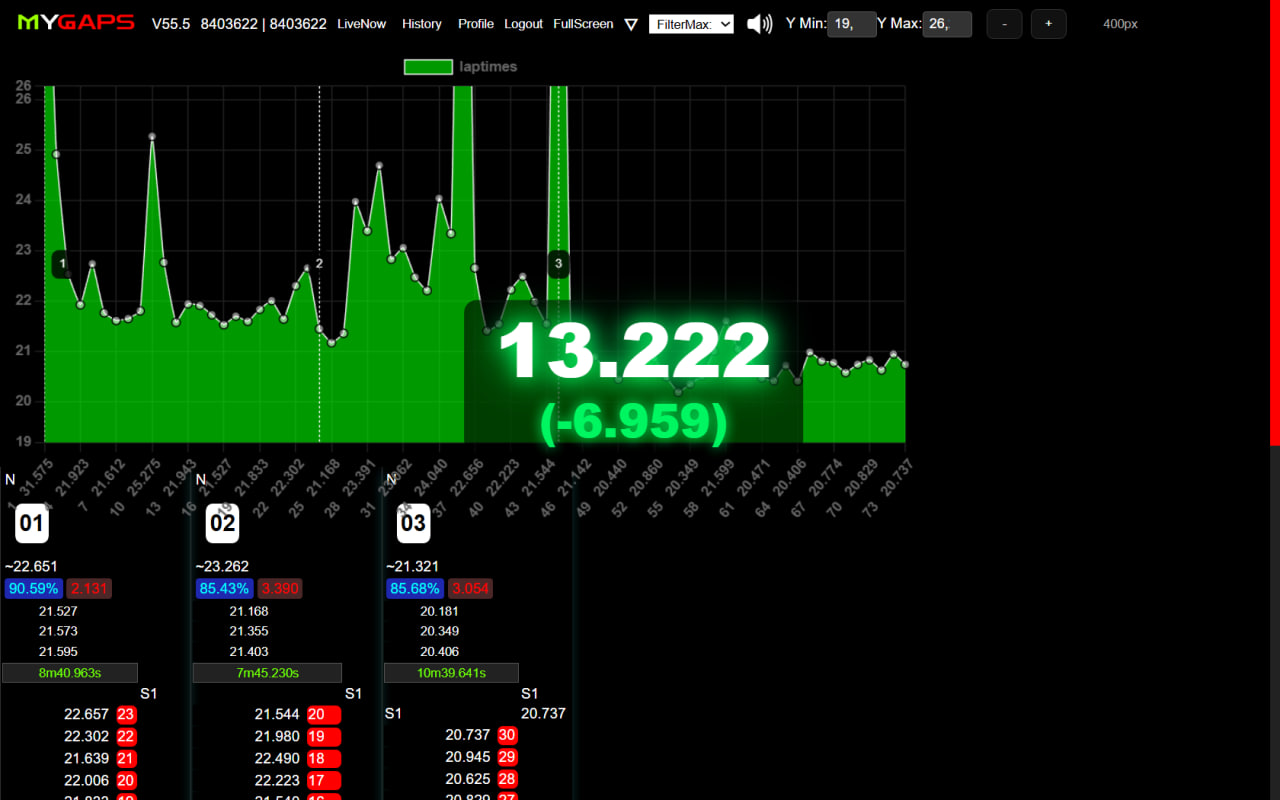Click the inverted triangle filter icon

tap(631, 24)
